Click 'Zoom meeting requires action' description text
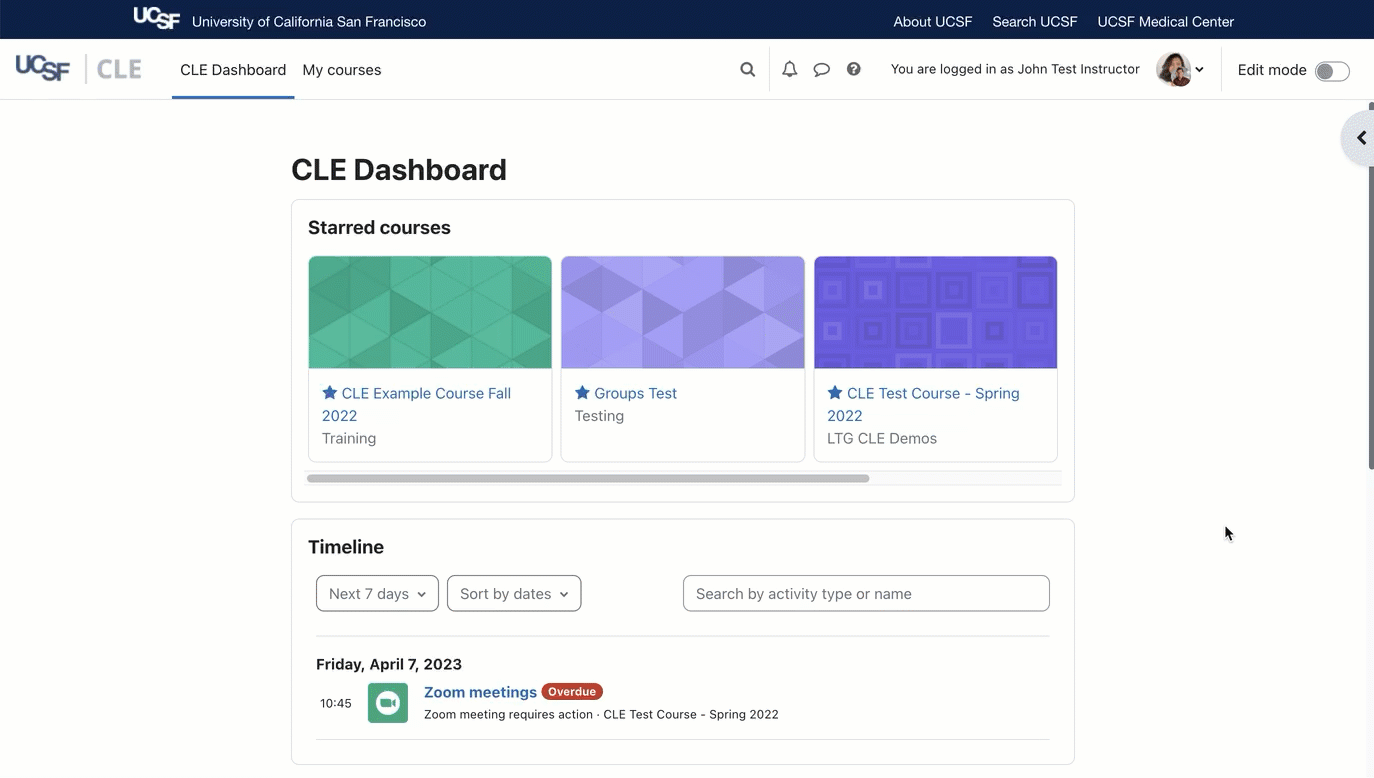Screen dimensions: 1374x778 pyautogui.click(x=508, y=714)
